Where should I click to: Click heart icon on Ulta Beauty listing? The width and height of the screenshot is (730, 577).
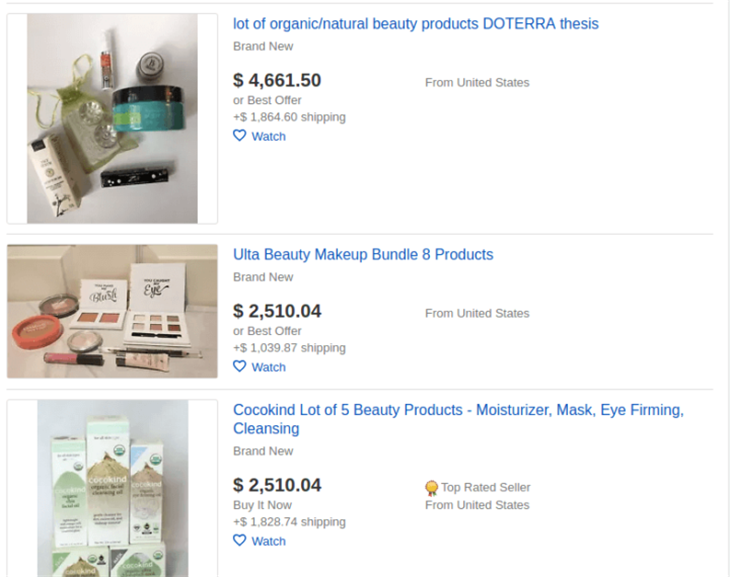239,367
